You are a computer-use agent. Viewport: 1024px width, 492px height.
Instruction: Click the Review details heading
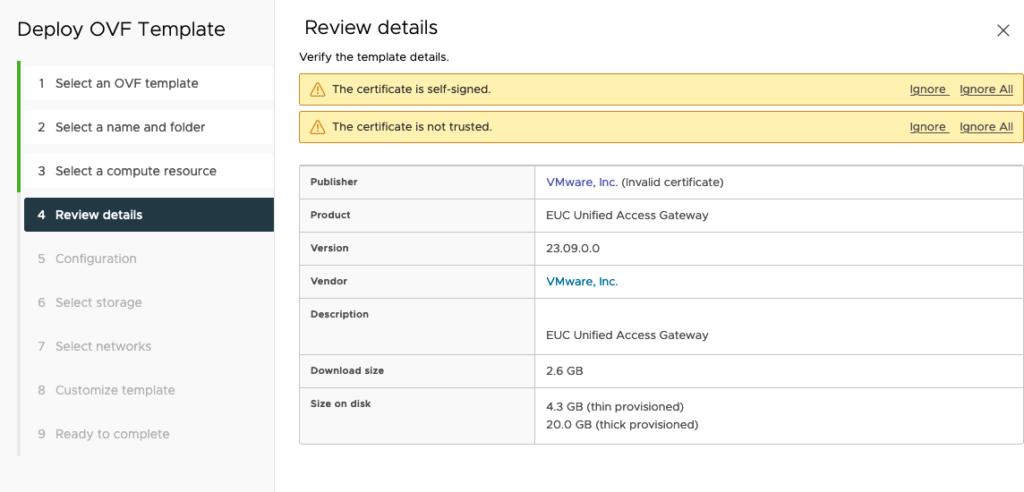[x=371, y=28]
